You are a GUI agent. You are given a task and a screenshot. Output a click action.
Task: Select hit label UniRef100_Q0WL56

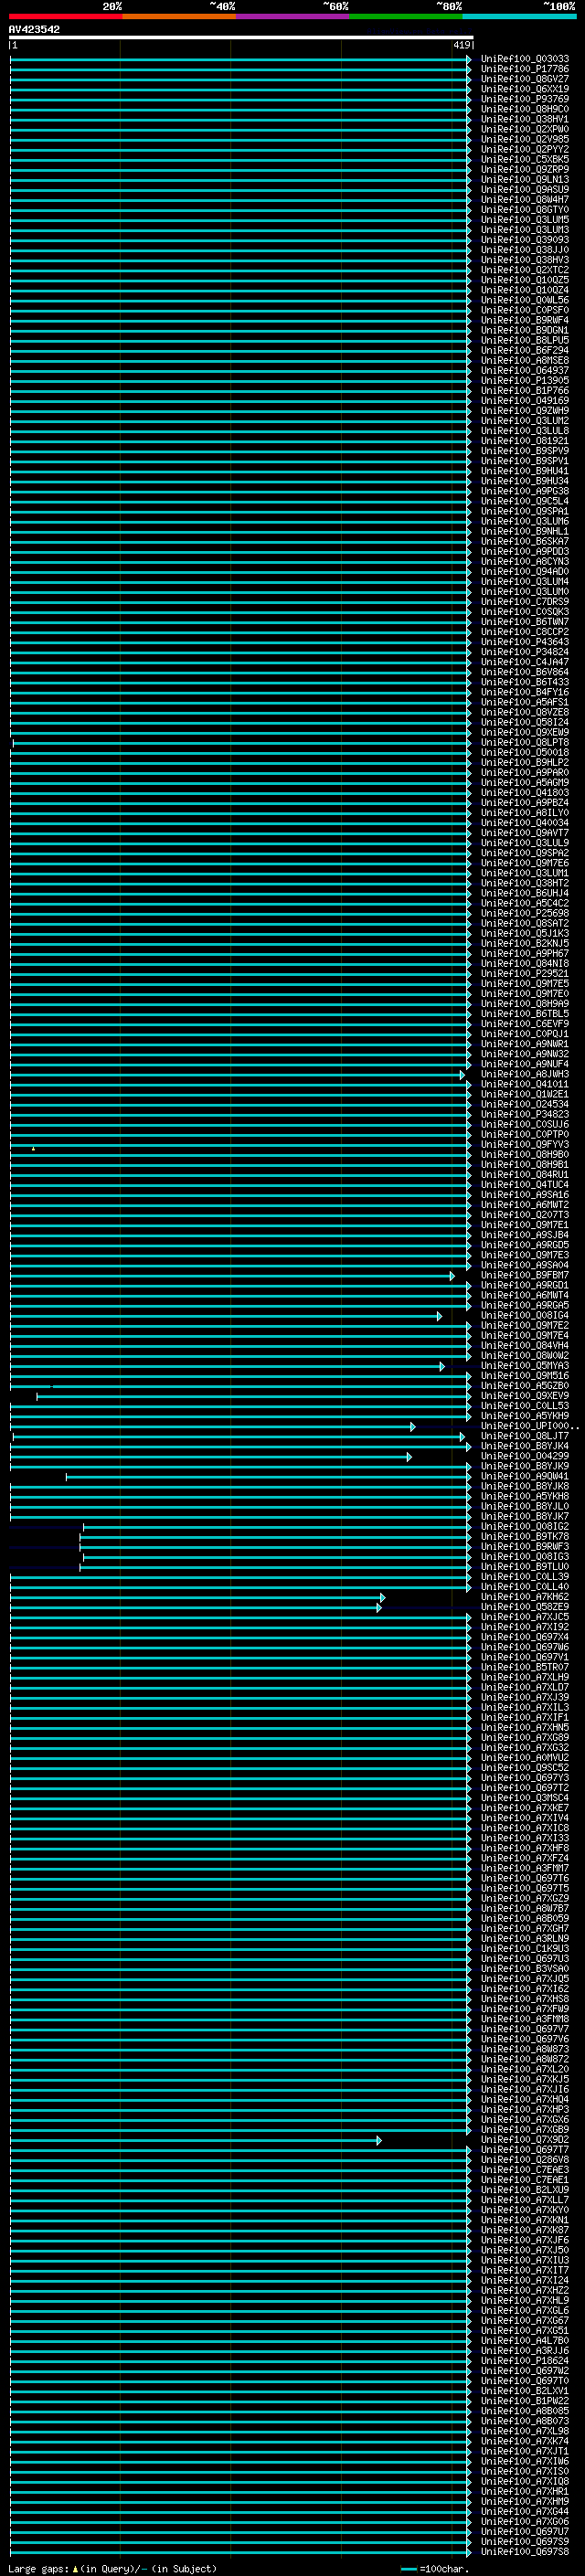[x=525, y=300]
